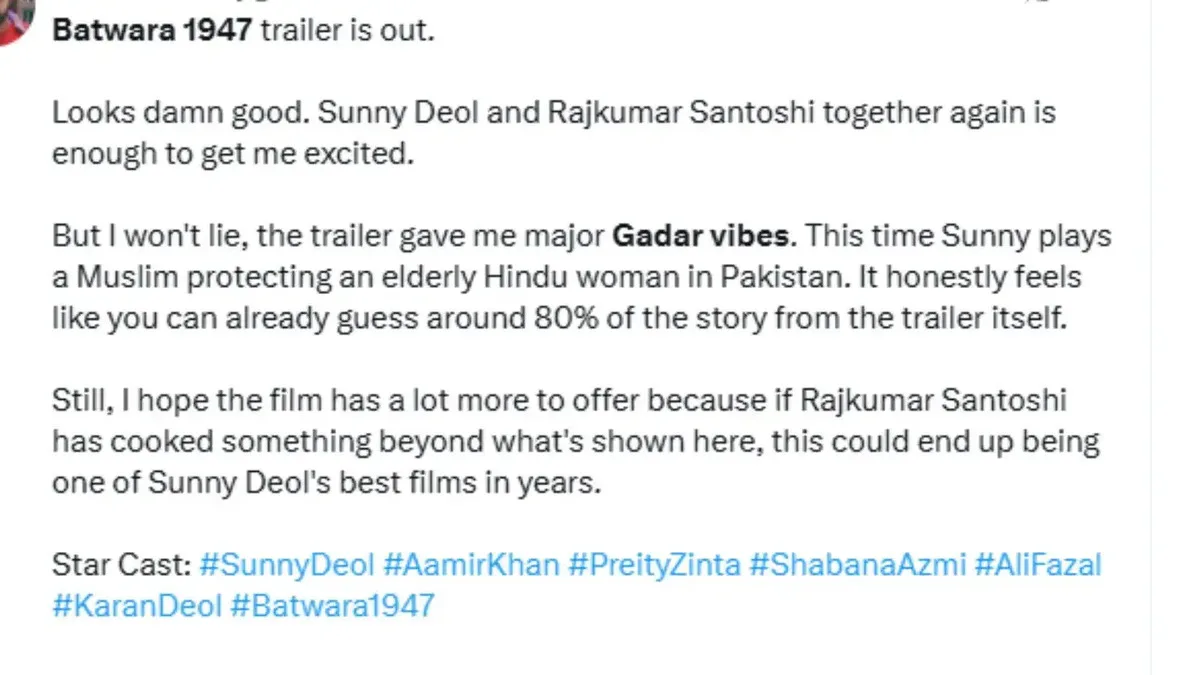Select the #AliFazal hashtag
Screen dimensions: 1200x675
click(x=1038, y=566)
